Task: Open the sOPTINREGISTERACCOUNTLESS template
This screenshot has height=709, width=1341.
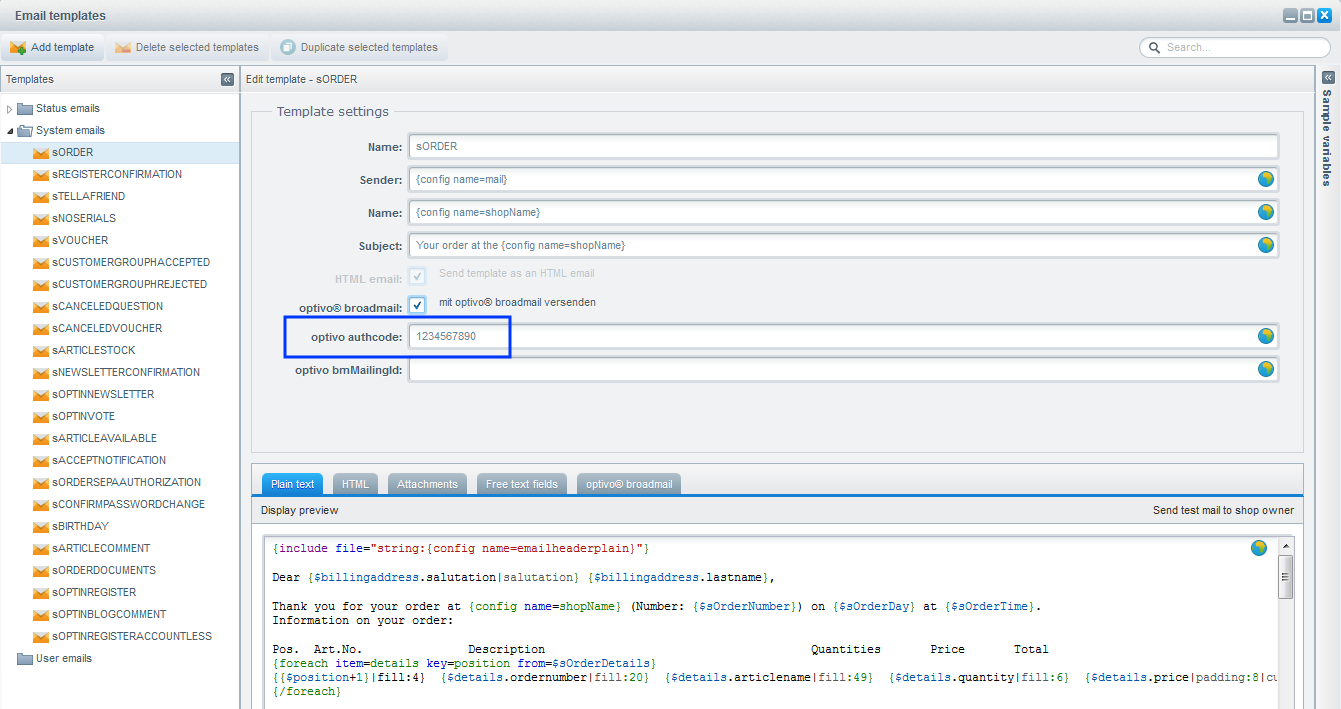Action: pyautogui.click(x=132, y=636)
